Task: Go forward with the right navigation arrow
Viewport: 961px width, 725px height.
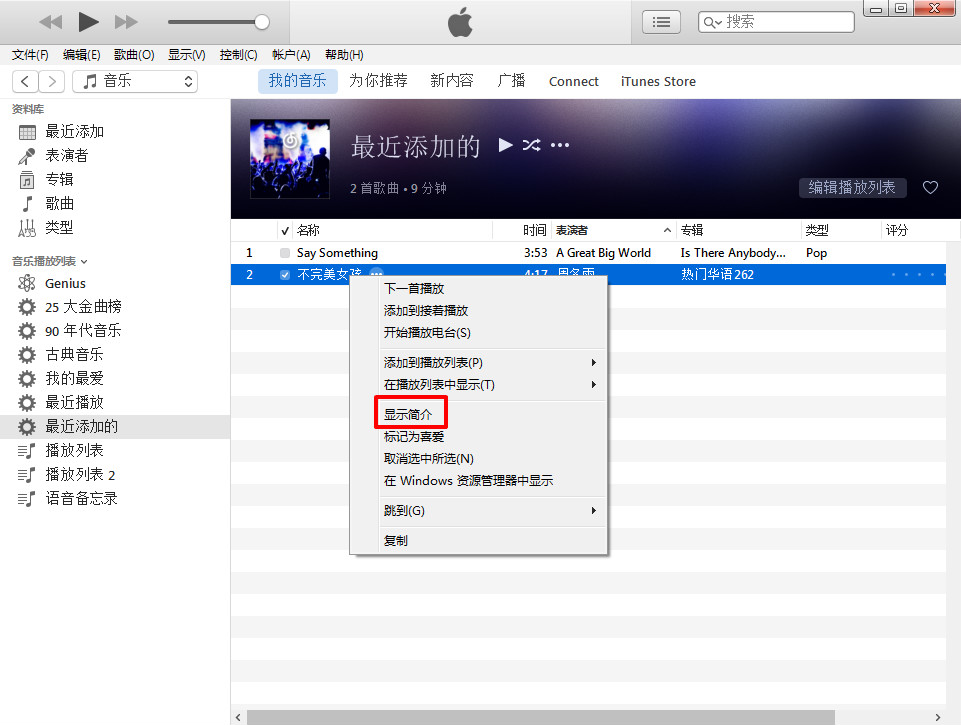Action: click(x=52, y=81)
